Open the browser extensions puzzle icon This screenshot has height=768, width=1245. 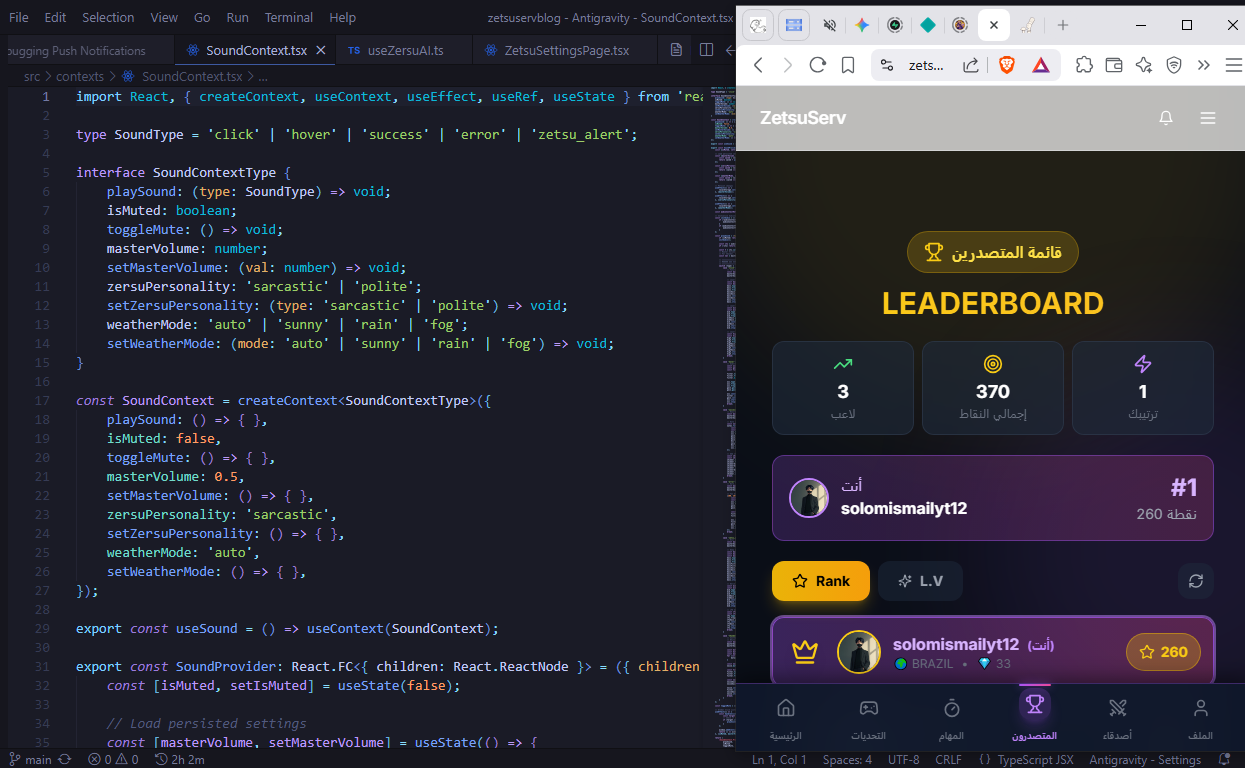(1084, 65)
